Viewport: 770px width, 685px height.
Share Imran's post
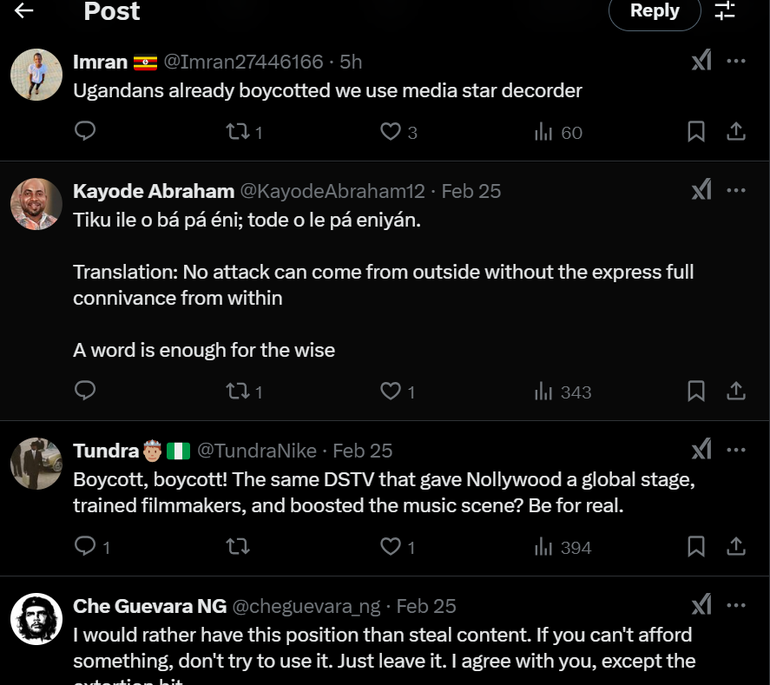coord(735,131)
